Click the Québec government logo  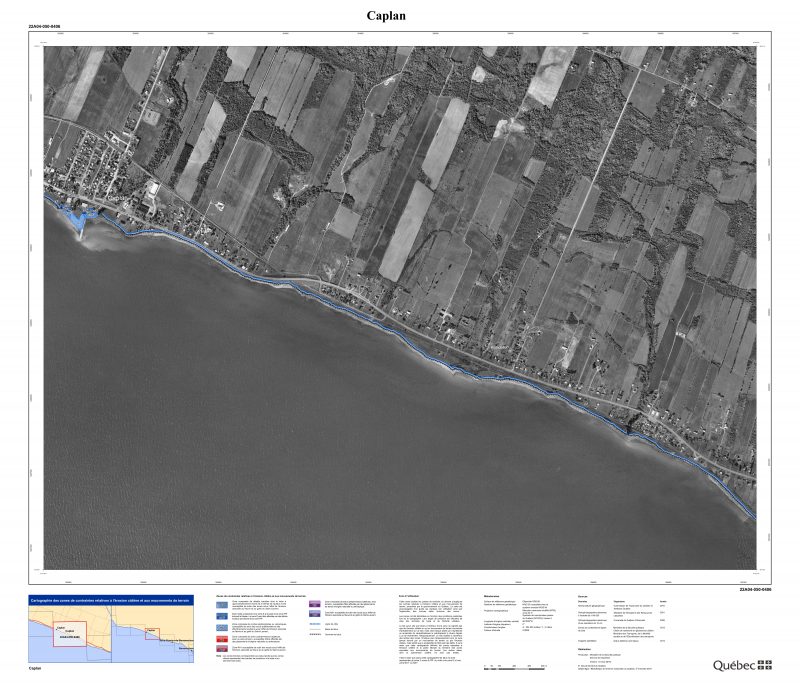732,664
